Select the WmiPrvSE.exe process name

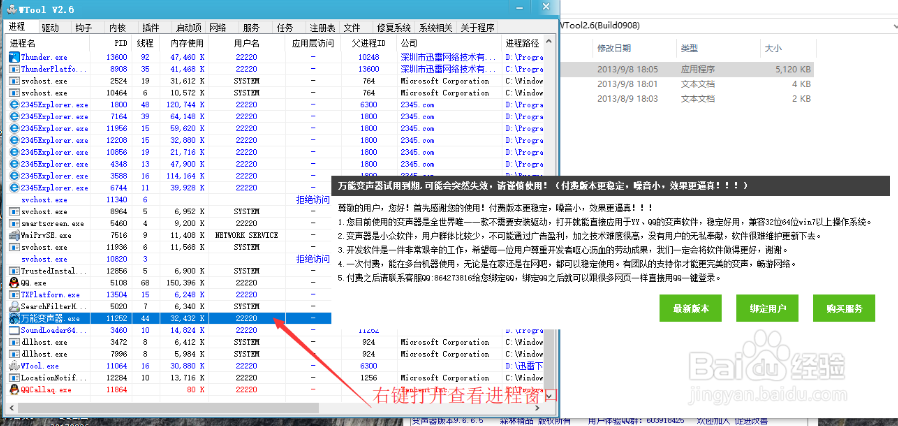(46, 235)
